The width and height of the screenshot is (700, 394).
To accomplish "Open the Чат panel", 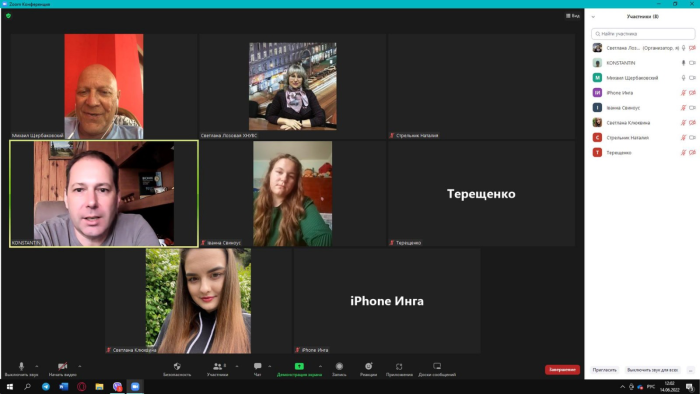I will pos(258,369).
